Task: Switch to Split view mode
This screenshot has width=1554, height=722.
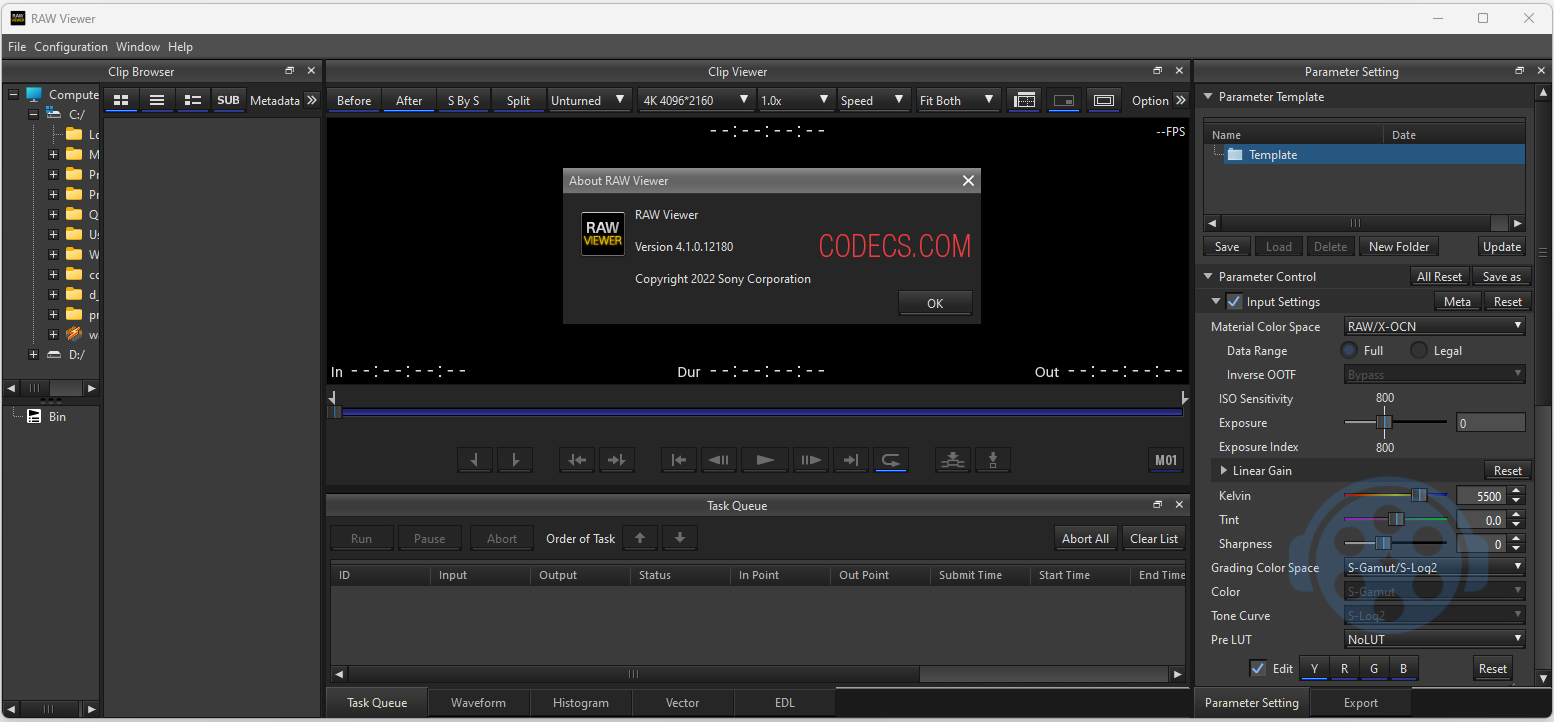Action: pos(518,100)
